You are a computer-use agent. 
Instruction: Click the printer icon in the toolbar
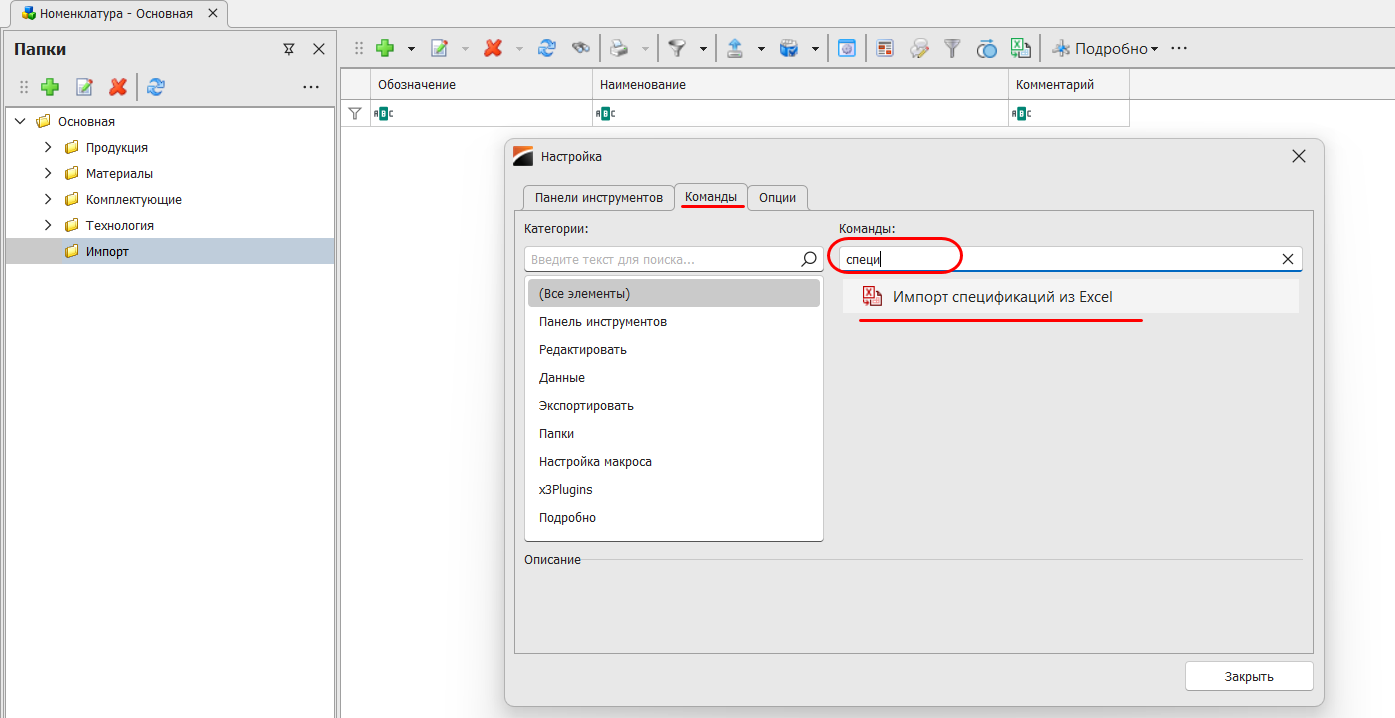619,48
